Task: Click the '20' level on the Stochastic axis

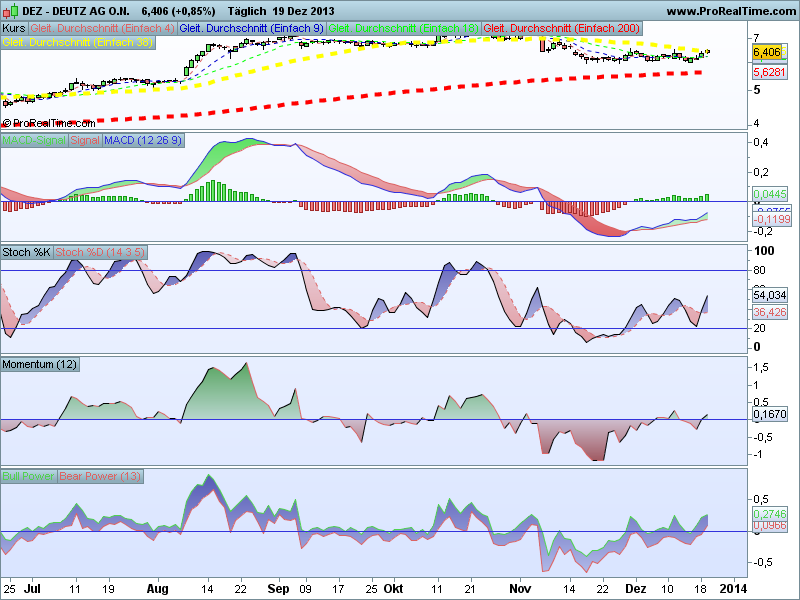Action: (760, 328)
